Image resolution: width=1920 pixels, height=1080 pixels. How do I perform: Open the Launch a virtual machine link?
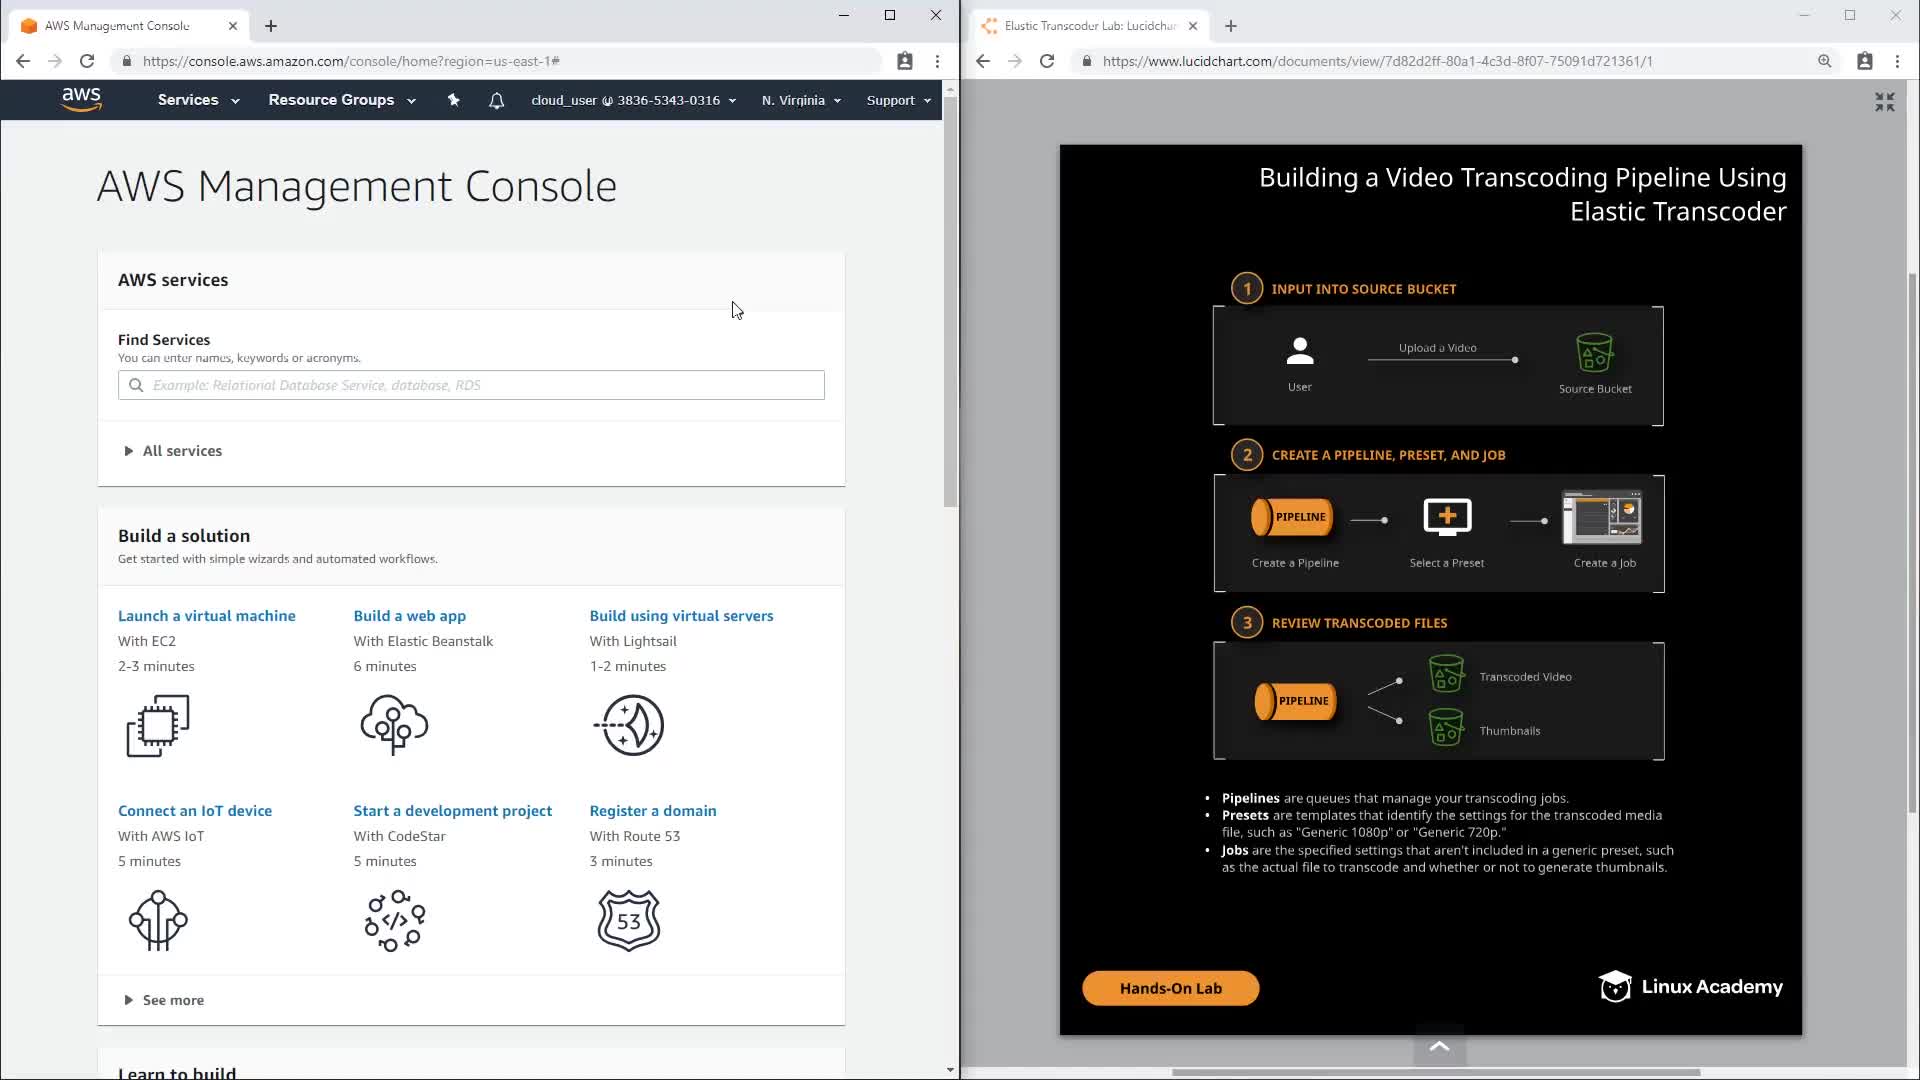pyautogui.click(x=206, y=616)
